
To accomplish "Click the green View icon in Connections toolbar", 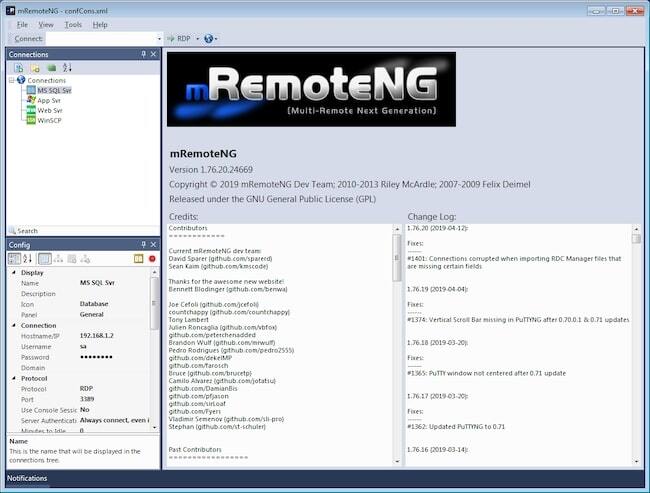I will tap(51, 68).
